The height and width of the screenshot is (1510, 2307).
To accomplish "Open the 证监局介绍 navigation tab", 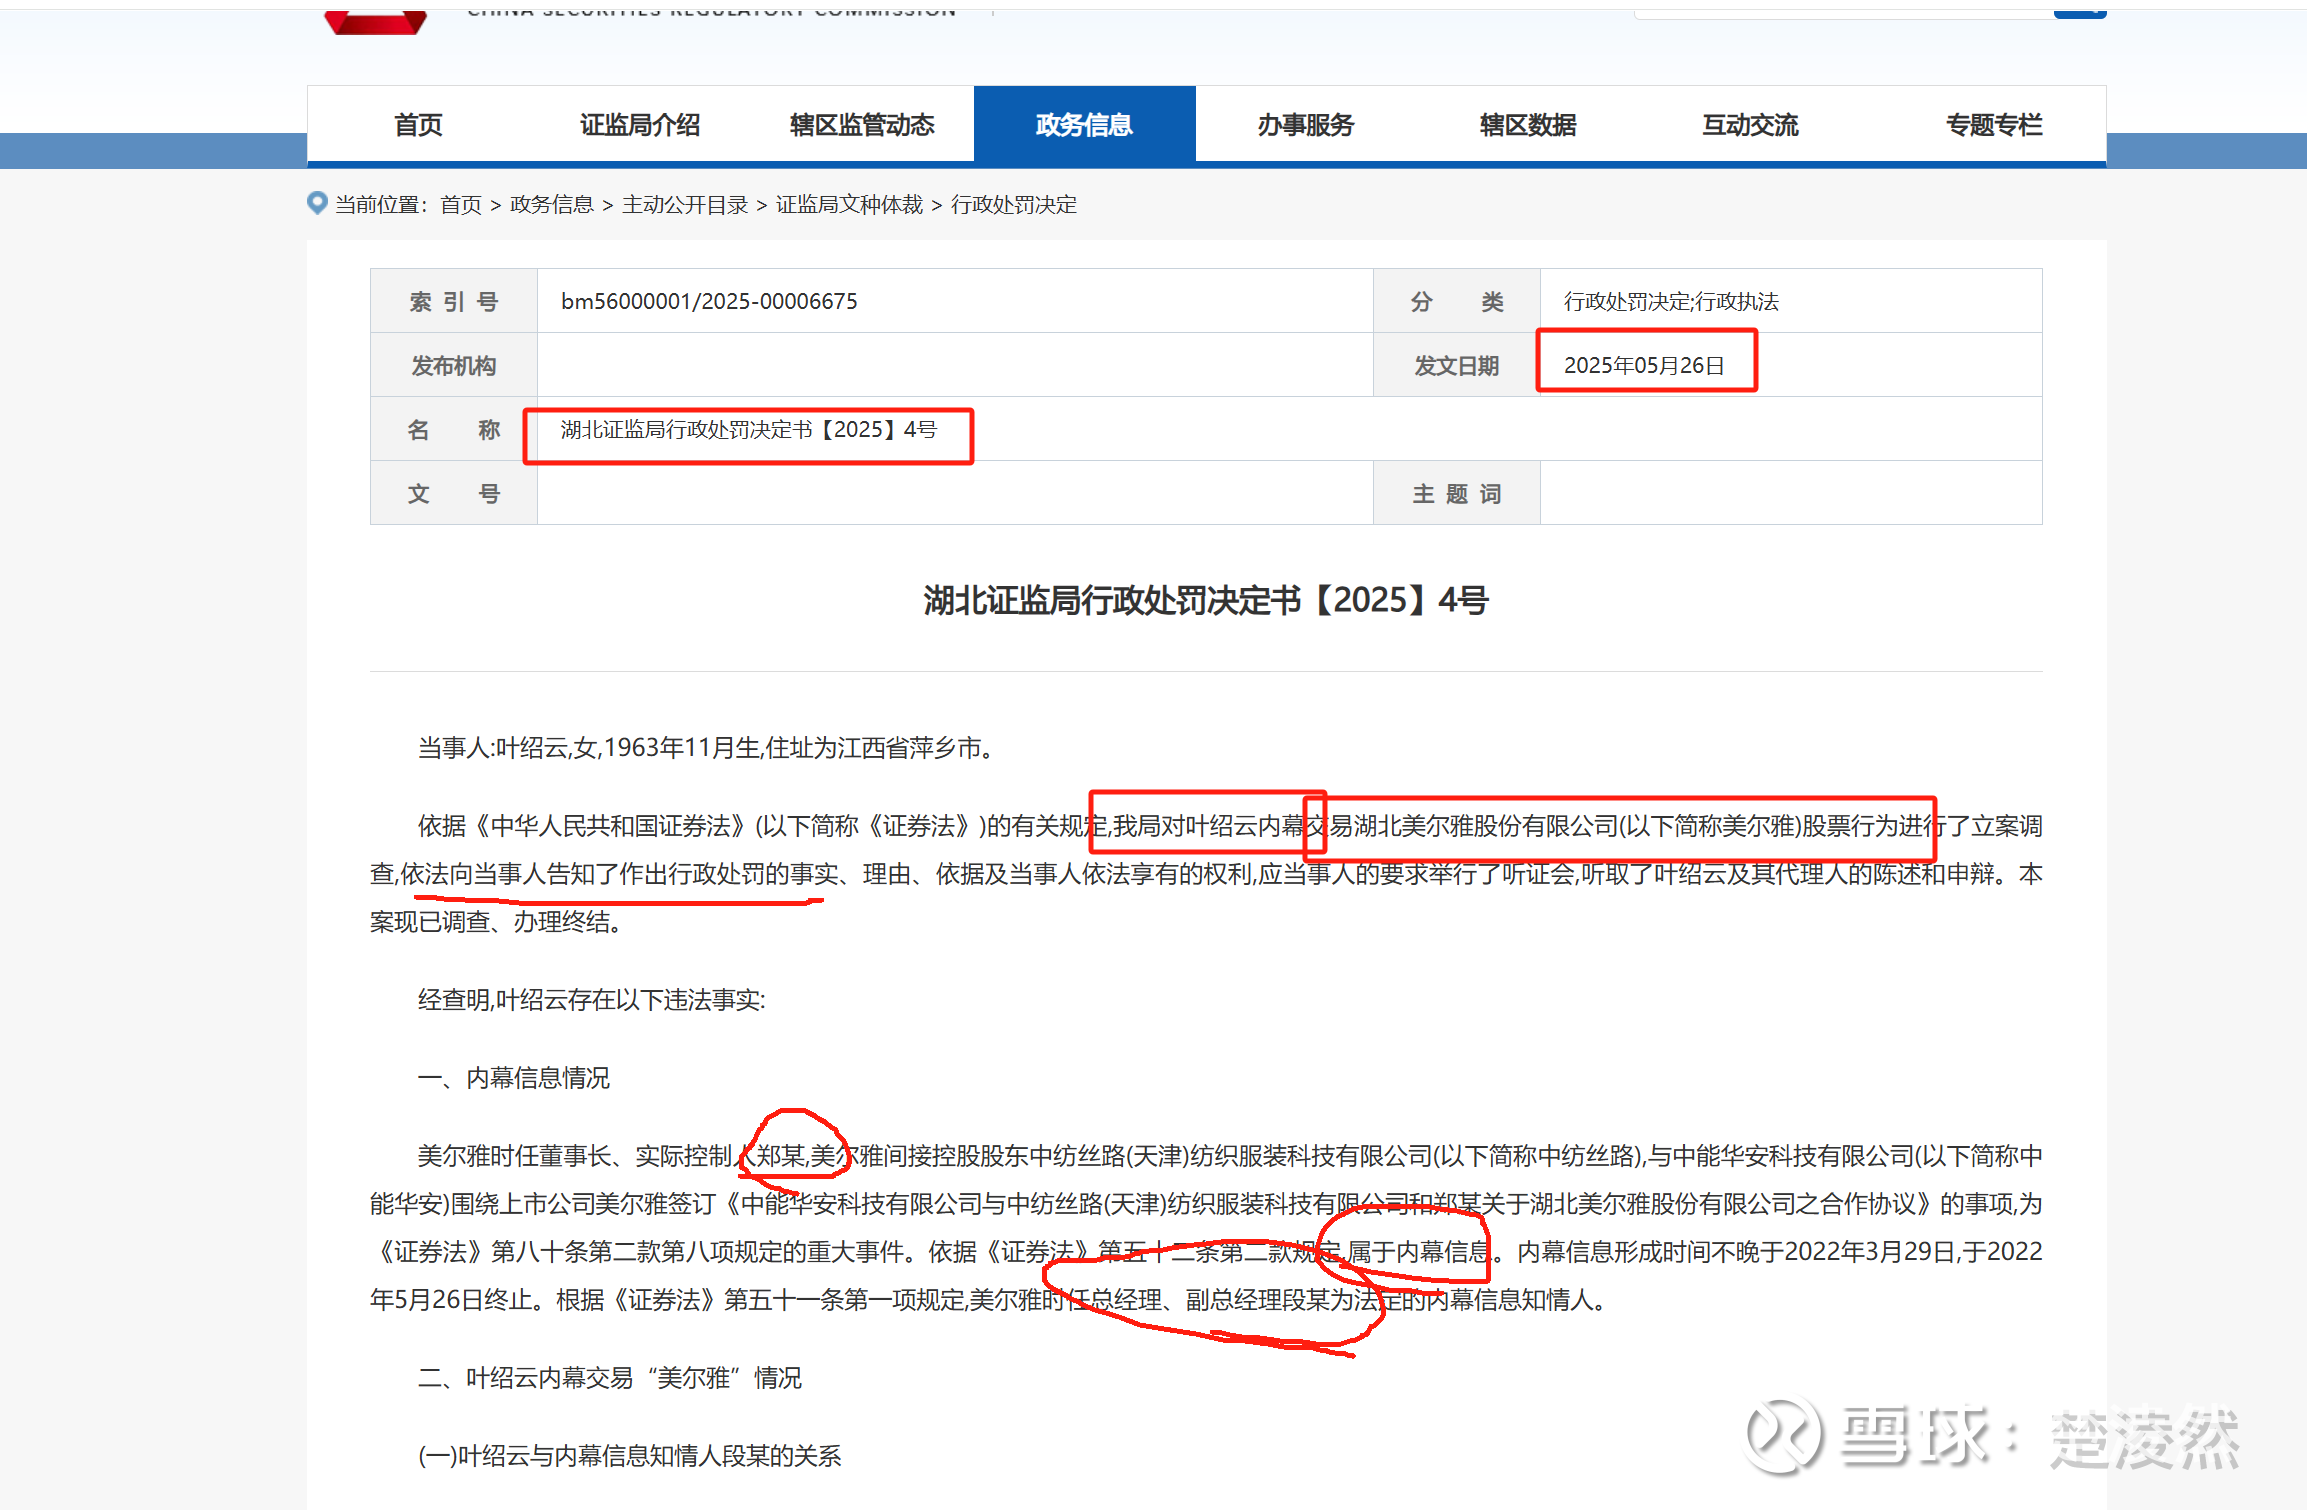I will click(640, 125).
